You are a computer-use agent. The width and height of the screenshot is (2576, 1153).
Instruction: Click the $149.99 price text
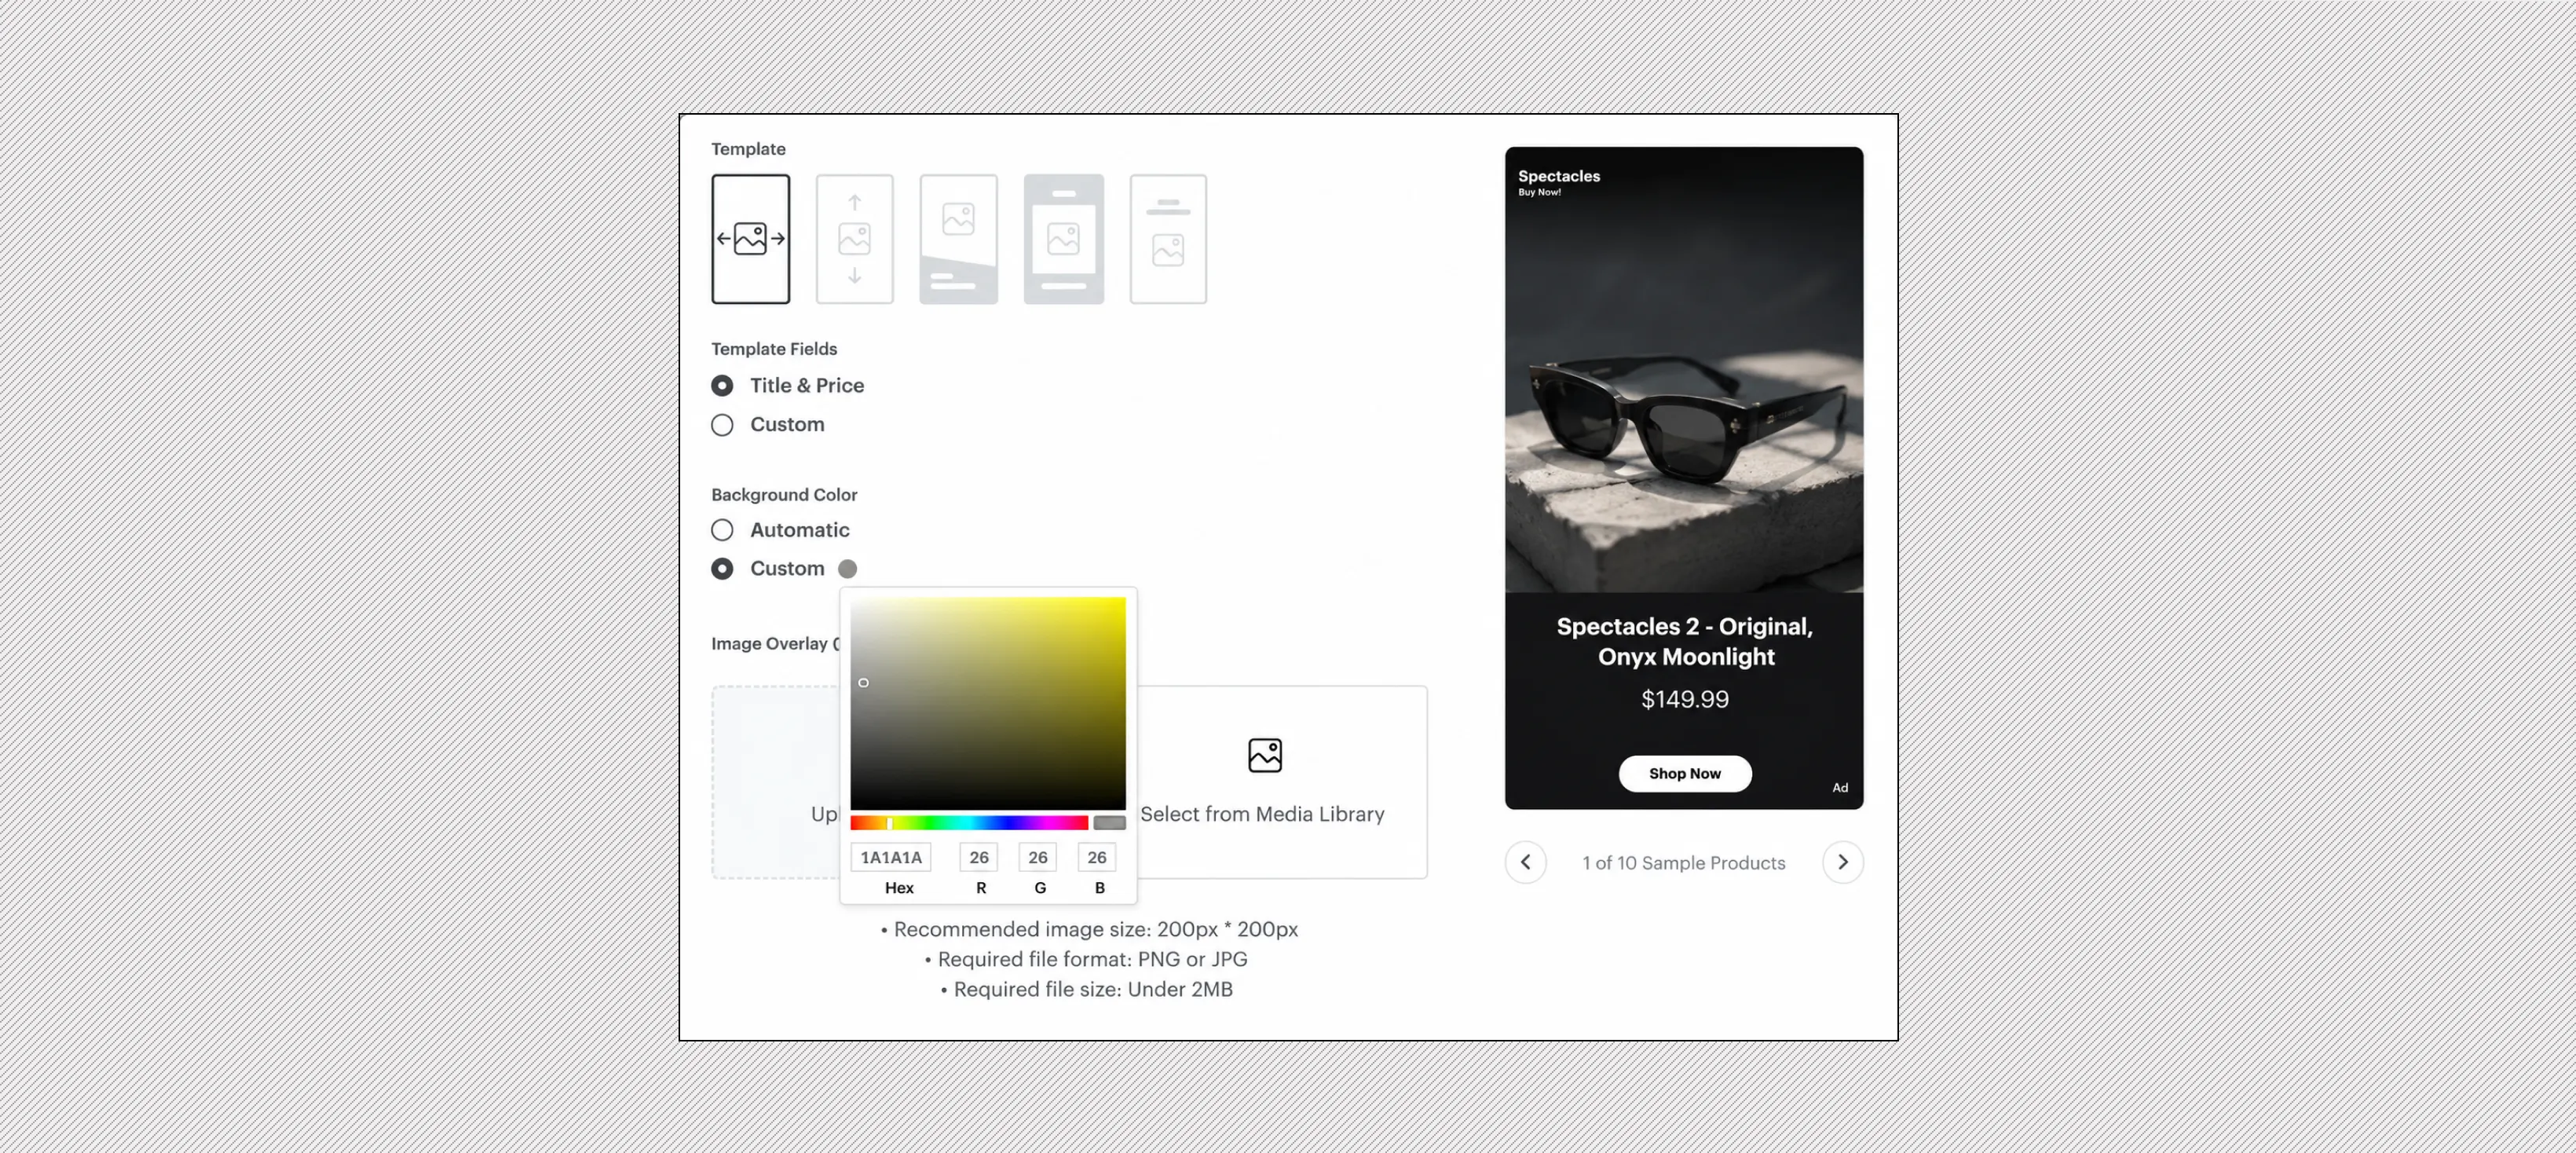click(x=1685, y=699)
